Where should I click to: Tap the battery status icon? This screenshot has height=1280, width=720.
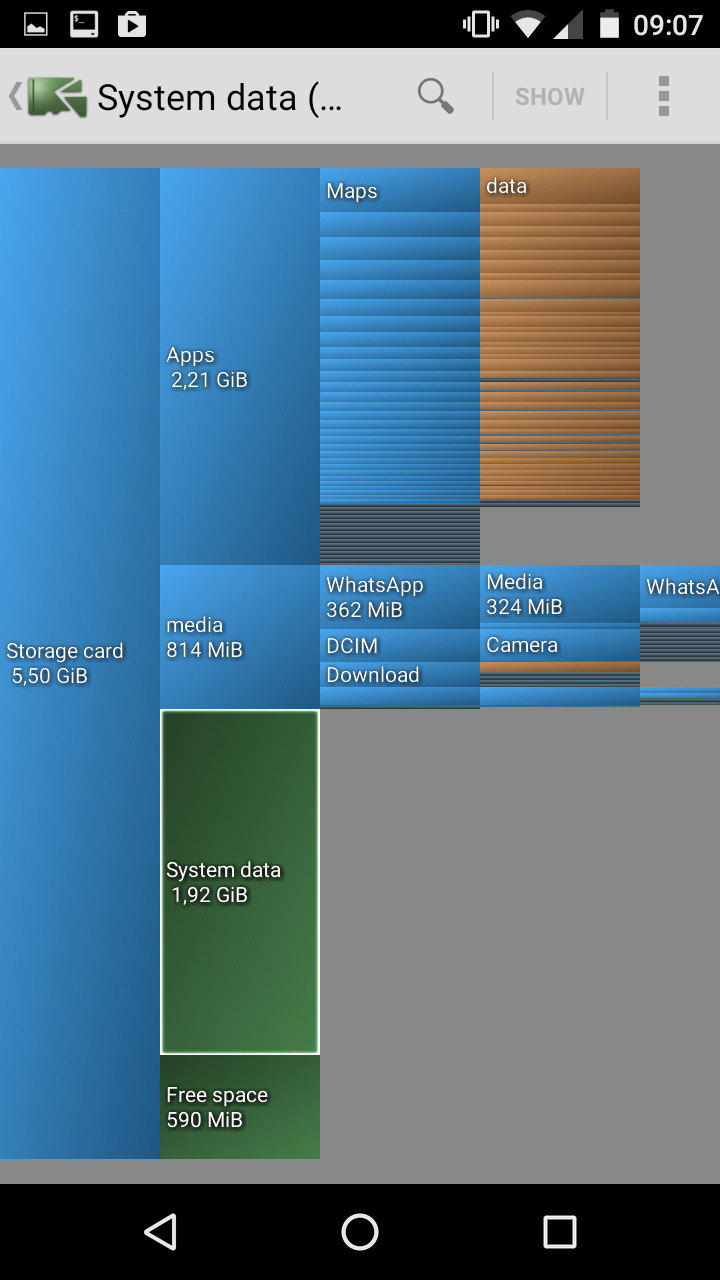point(609,24)
